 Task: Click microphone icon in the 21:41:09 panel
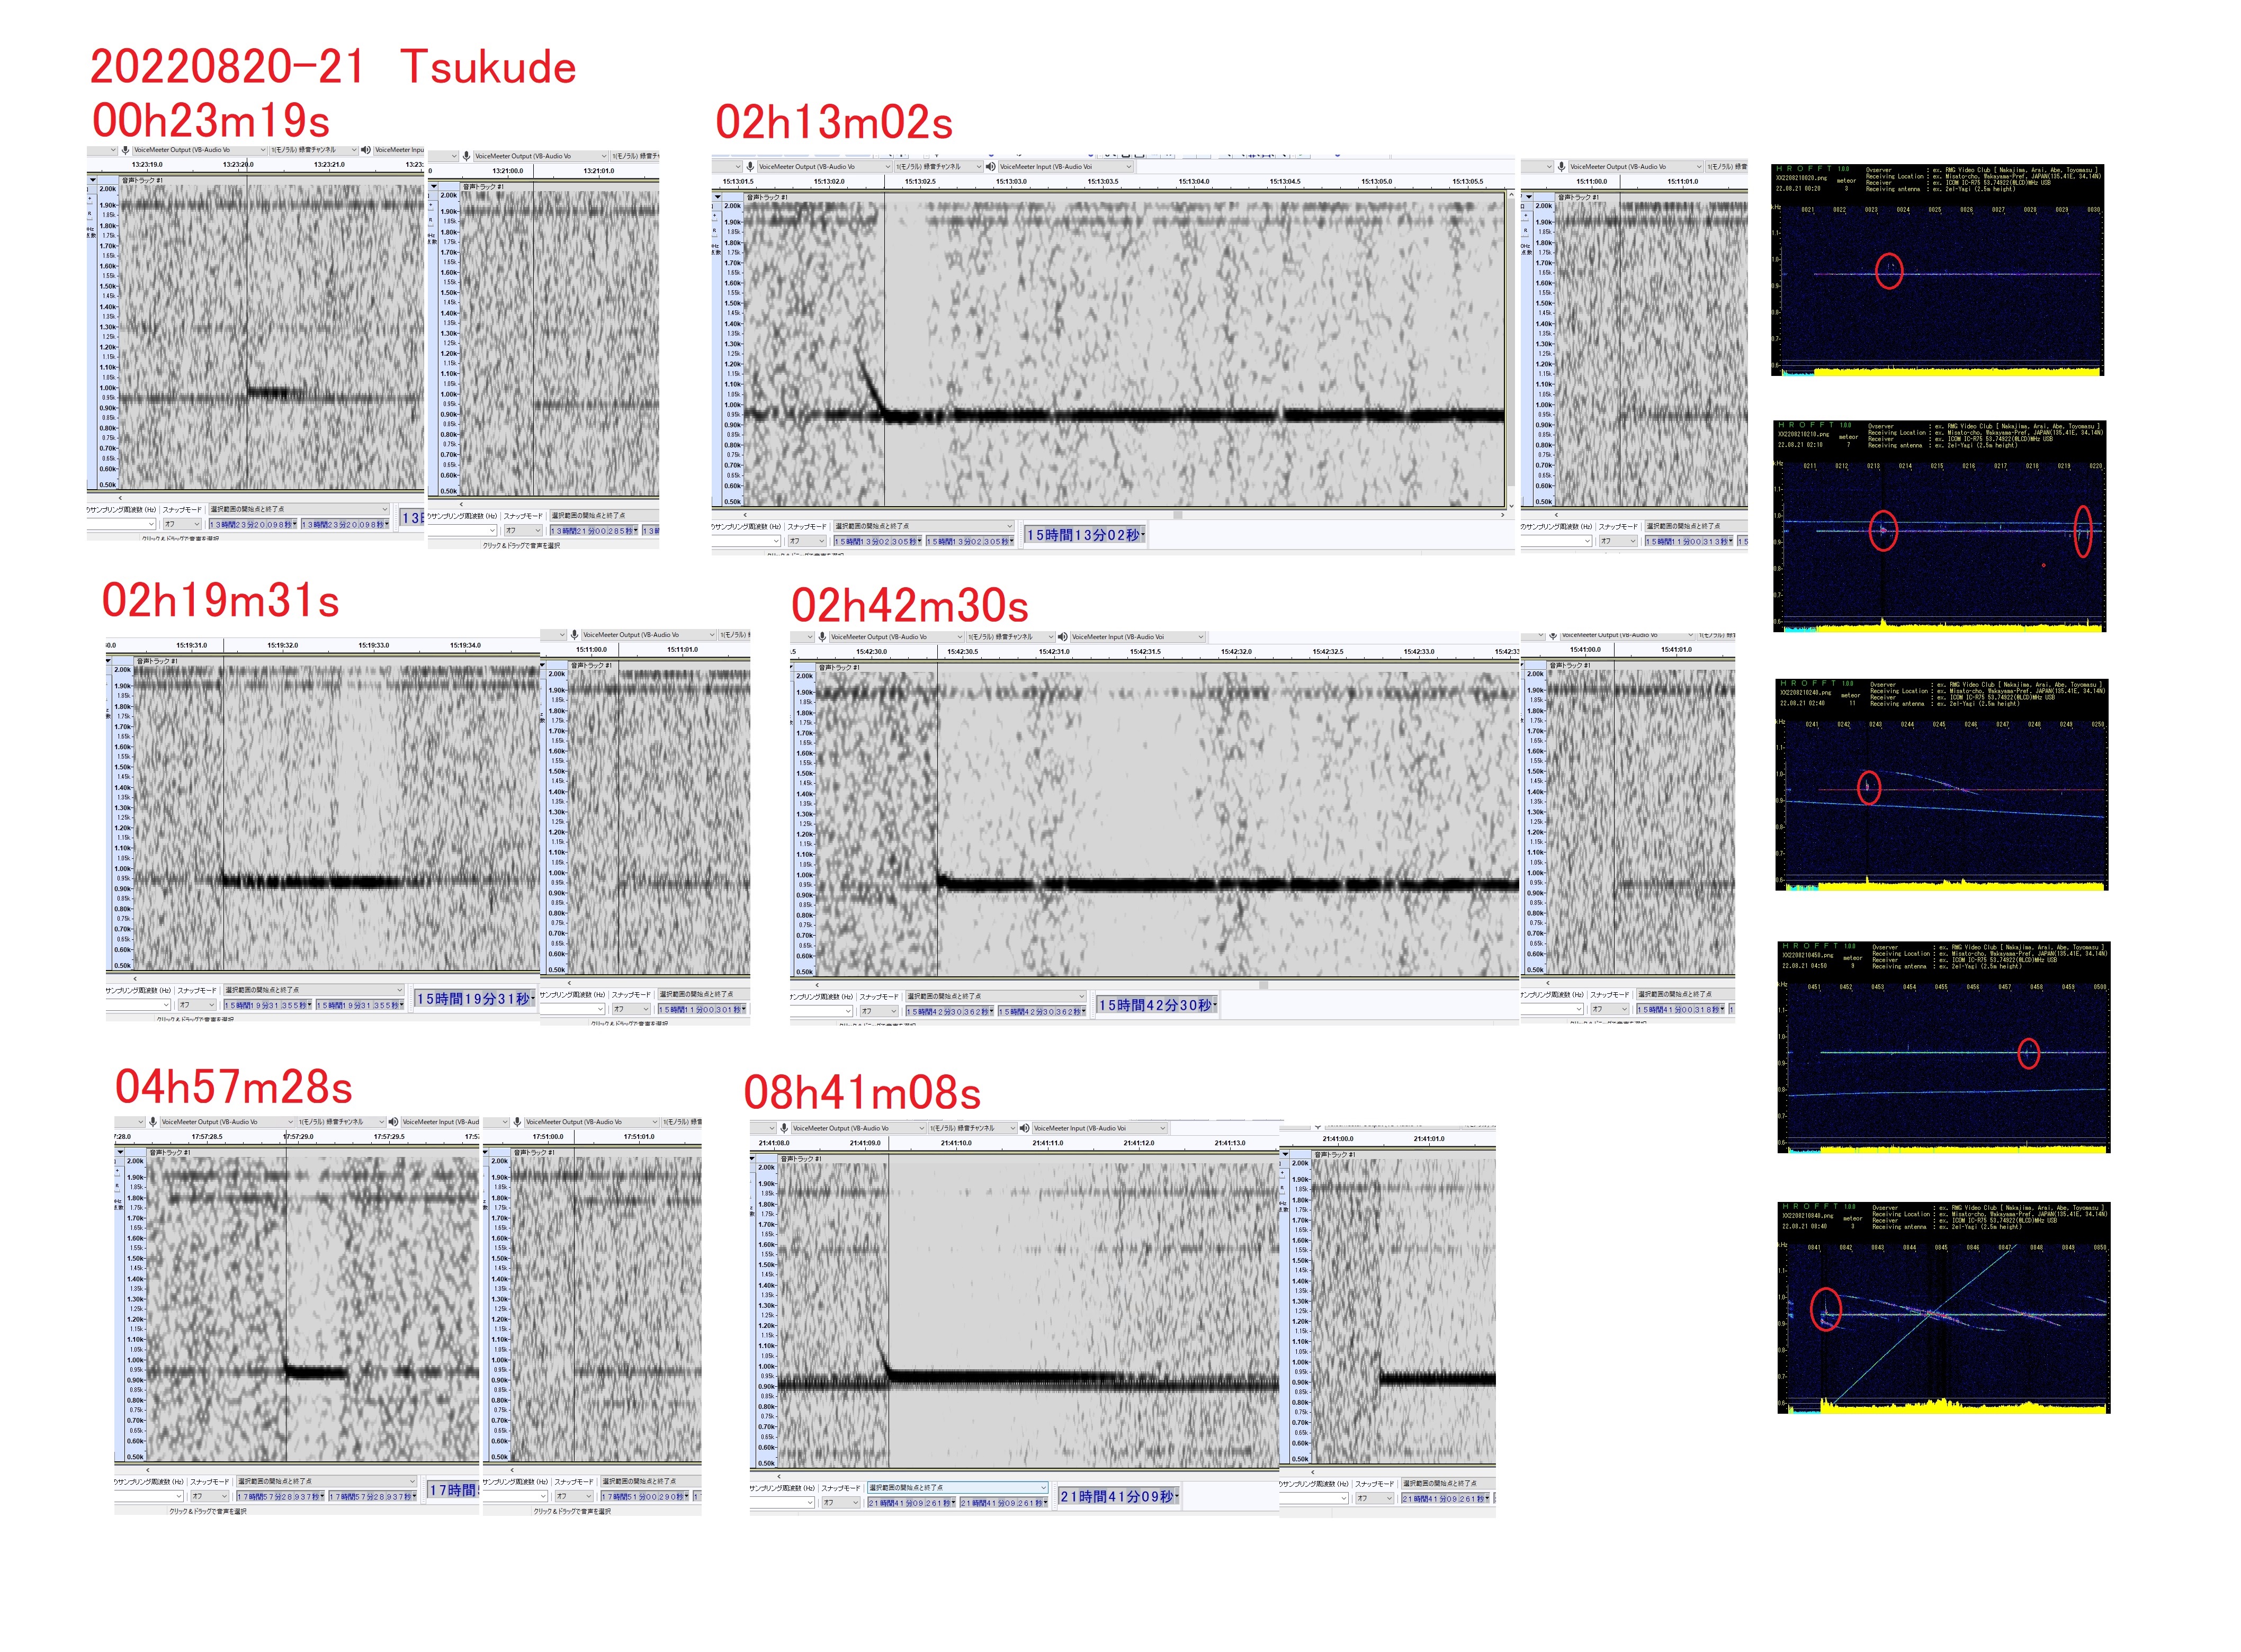tap(784, 1128)
